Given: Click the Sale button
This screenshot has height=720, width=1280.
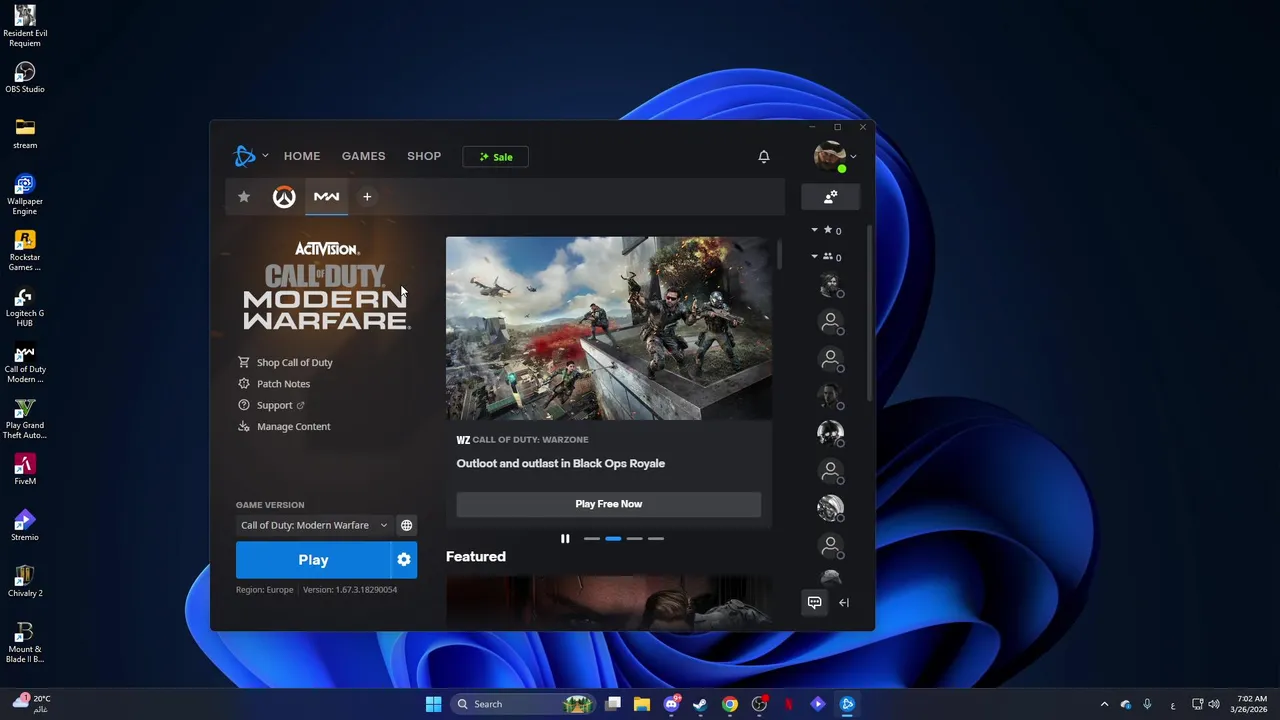Looking at the screenshot, I should [x=495, y=157].
